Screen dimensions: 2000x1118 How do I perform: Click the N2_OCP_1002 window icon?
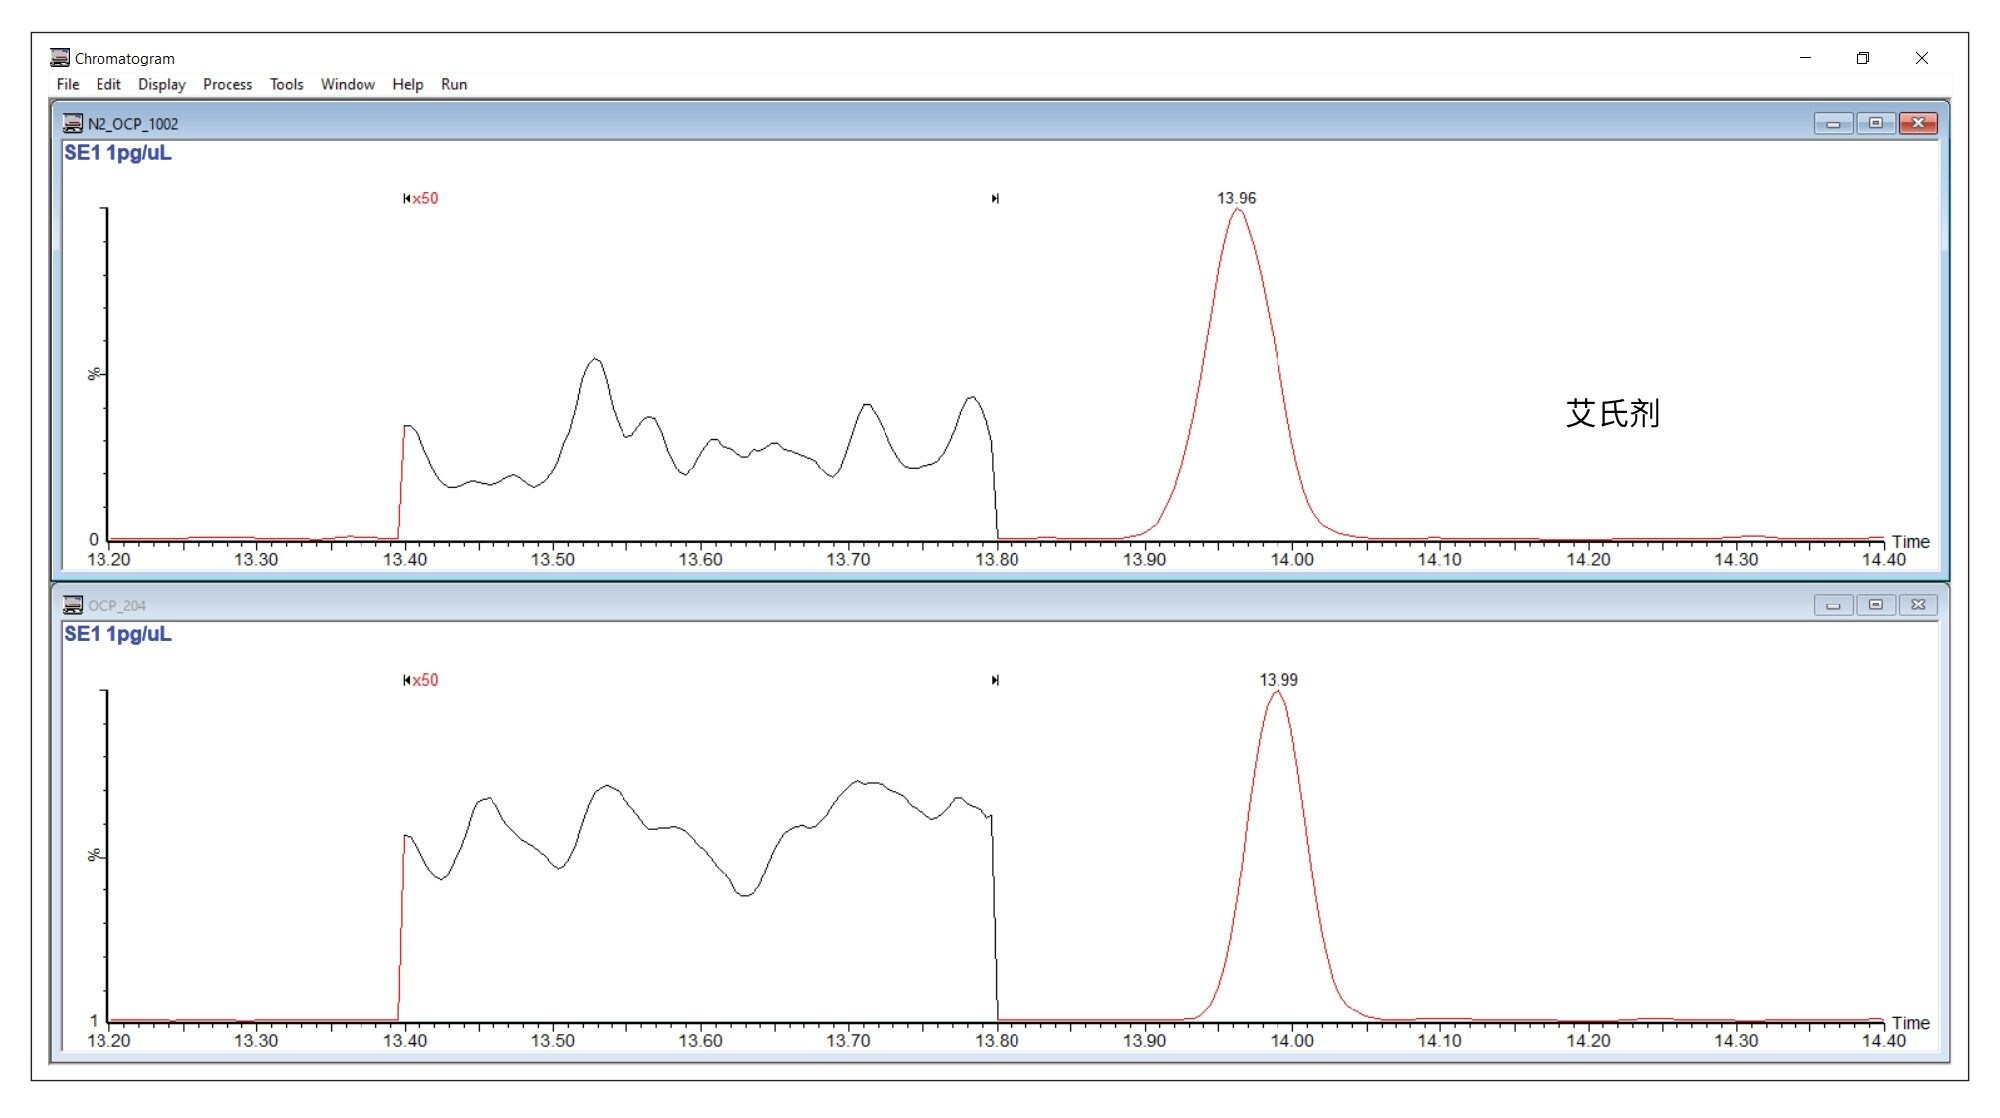pyautogui.click(x=73, y=124)
